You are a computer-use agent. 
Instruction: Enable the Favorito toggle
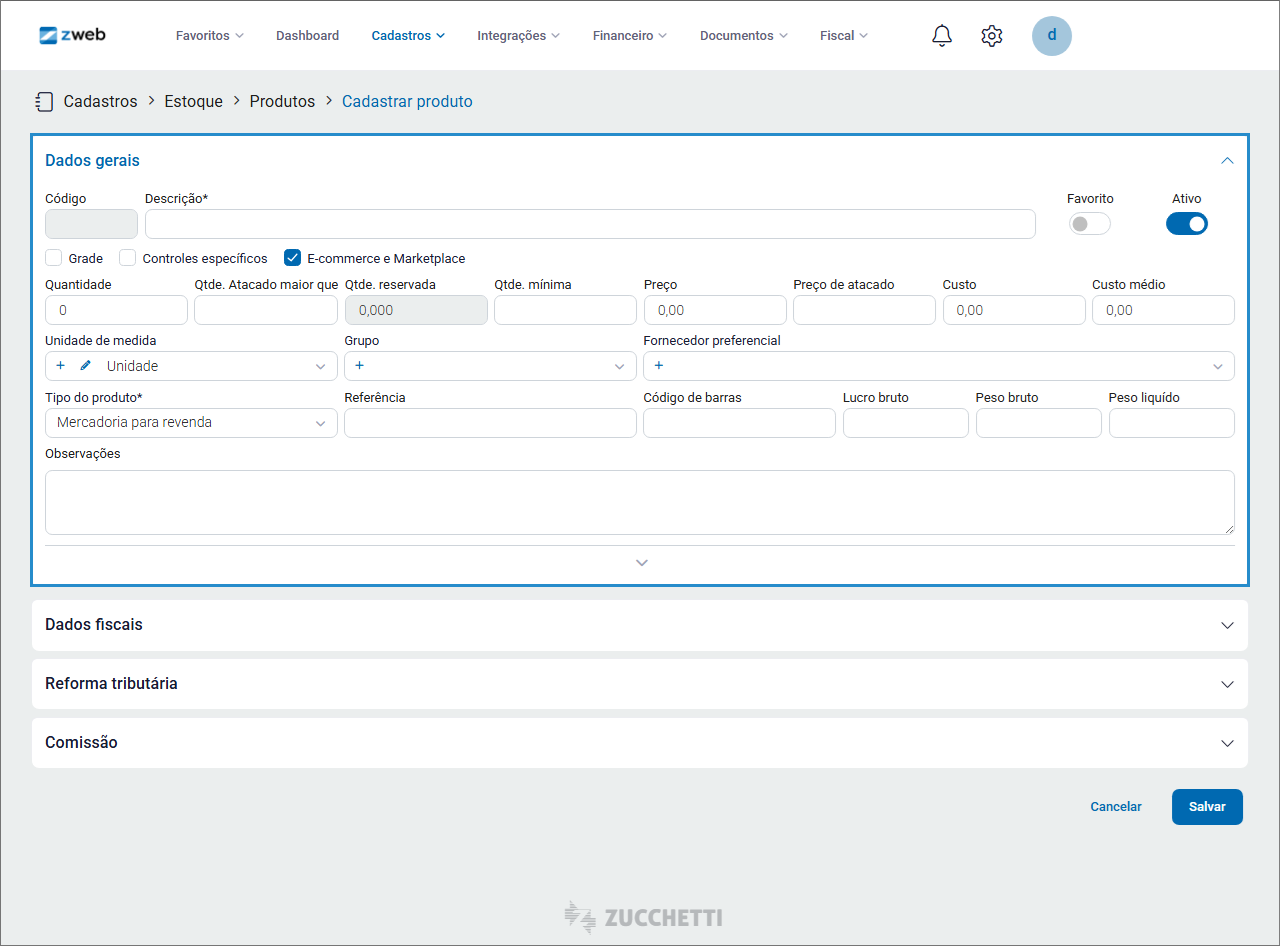[x=1089, y=224]
